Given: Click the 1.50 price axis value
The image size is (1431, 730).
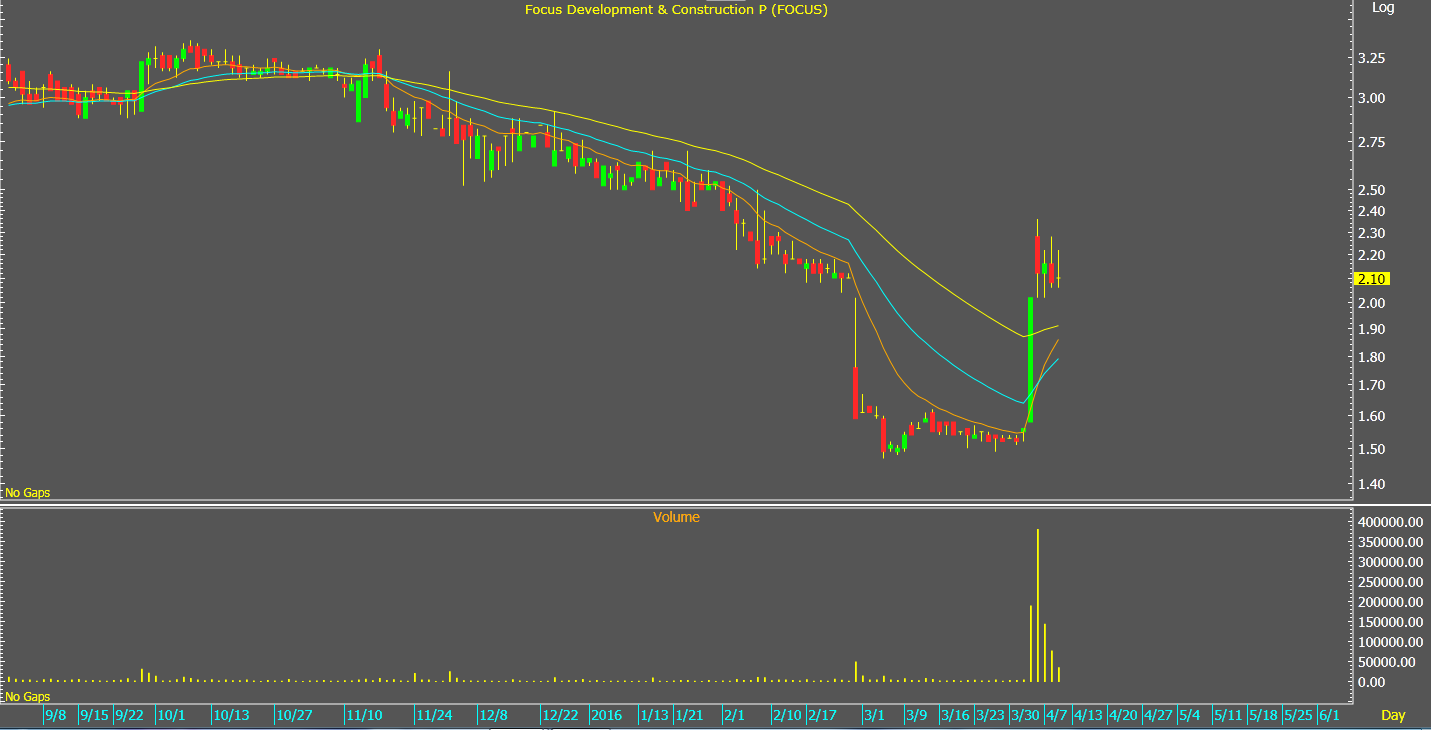Looking at the screenshot, I should pos(1370,449).
